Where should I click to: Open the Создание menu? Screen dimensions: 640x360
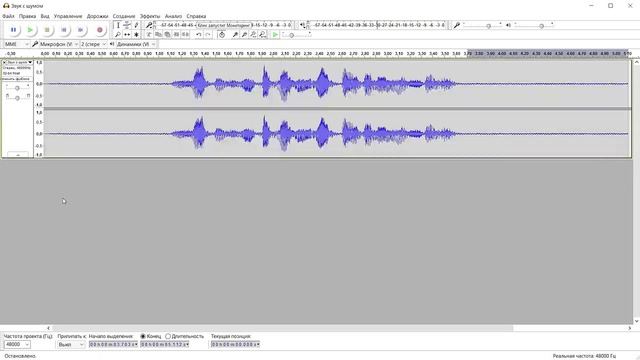click(x=124, y=16)
